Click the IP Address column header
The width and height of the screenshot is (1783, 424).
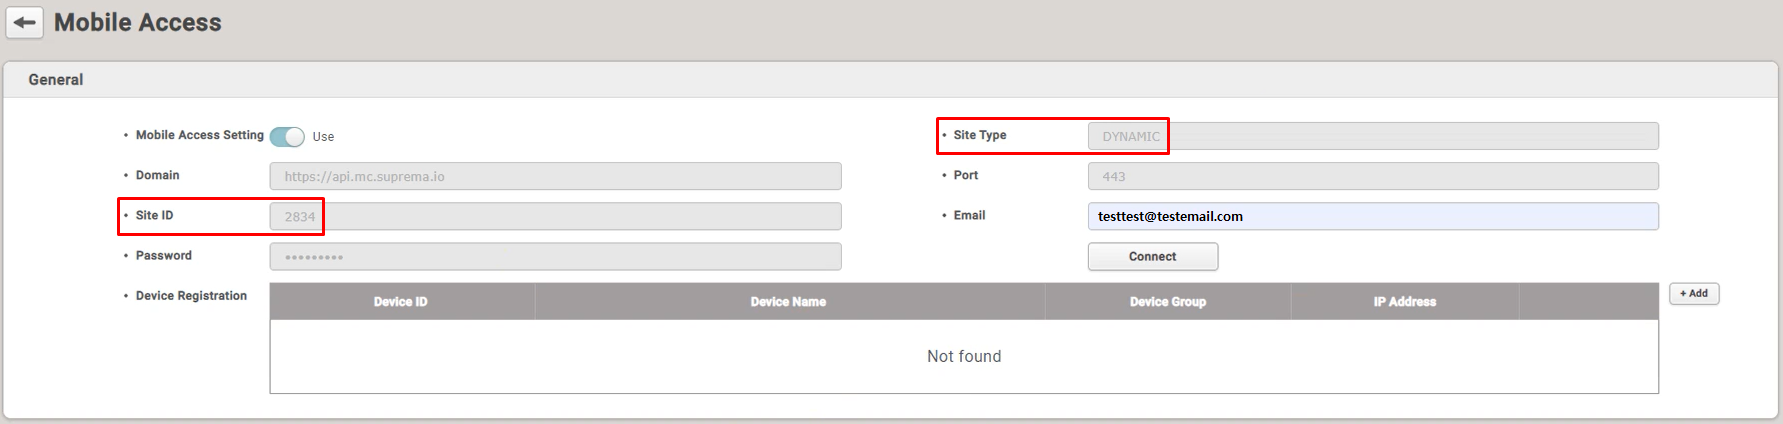tap(1404, 302)
